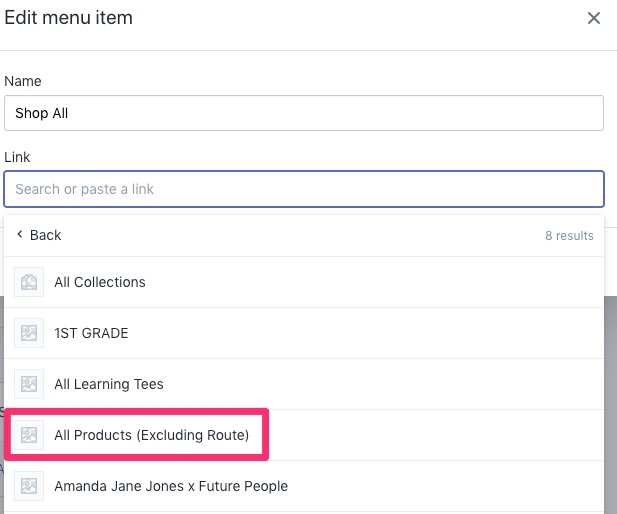Choose the 1ST GRADE collection
Image resolution: width=617 pixels, height=514 pixels.
click(x=304, y=333)
